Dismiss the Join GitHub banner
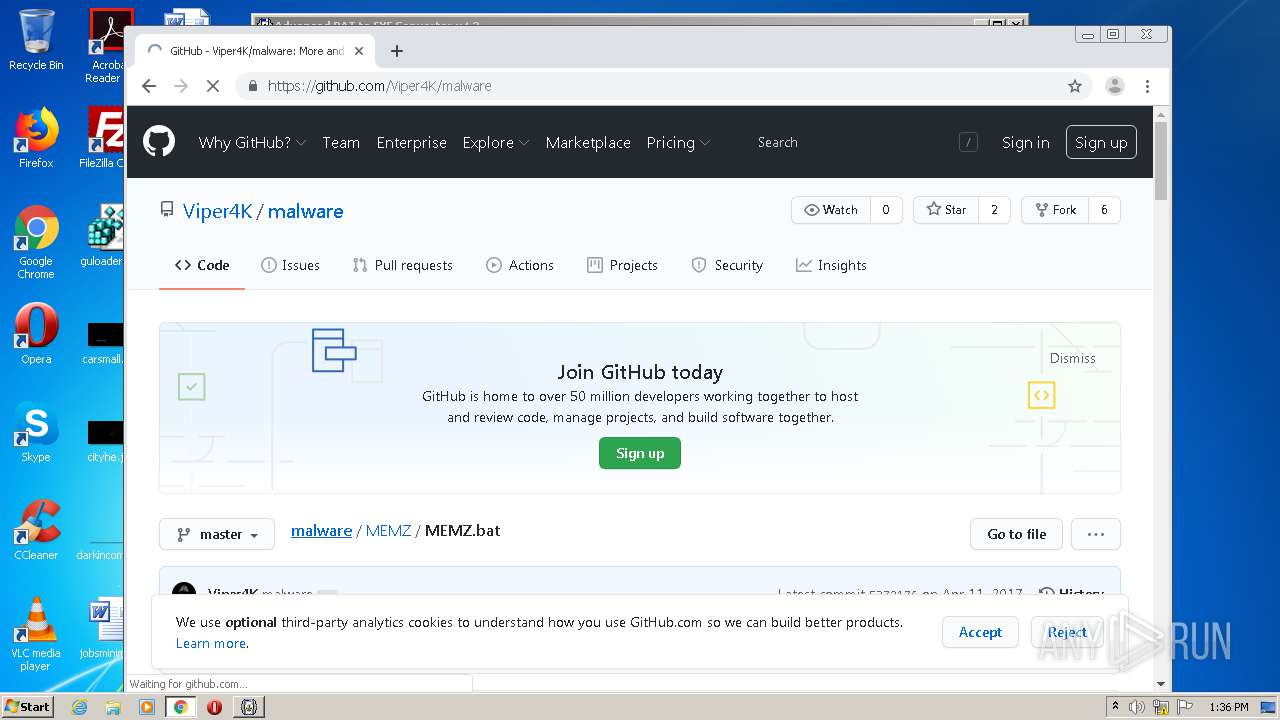This screenshot has height=720, width=1280. point(1072,358)
